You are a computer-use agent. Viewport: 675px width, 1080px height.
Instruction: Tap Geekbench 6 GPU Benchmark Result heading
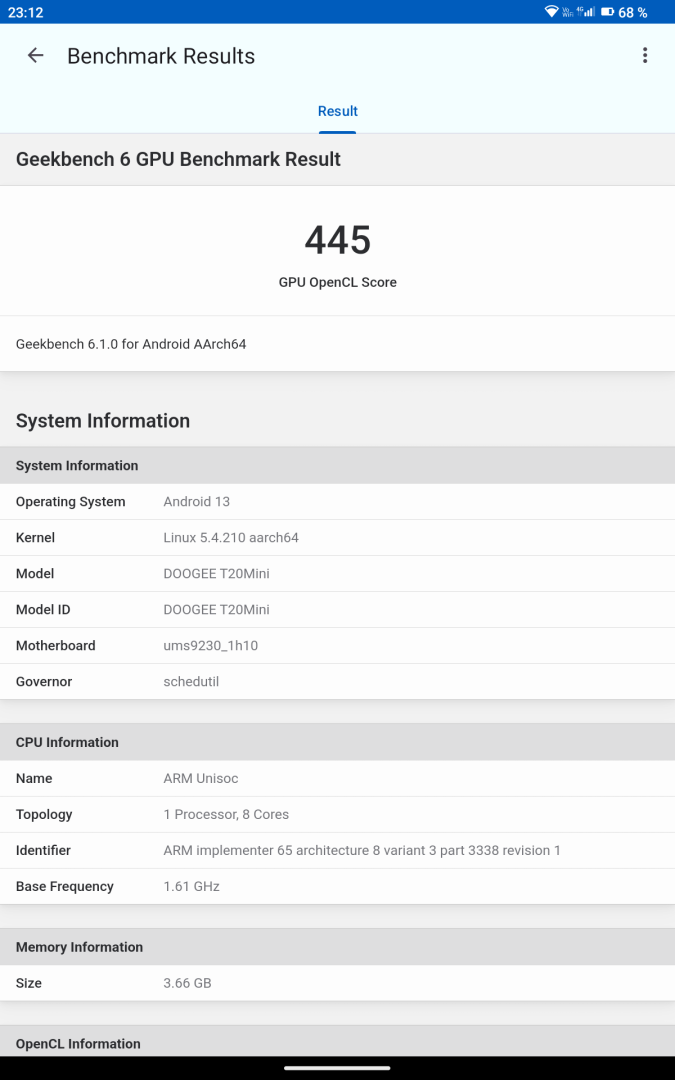coord(178,159)
